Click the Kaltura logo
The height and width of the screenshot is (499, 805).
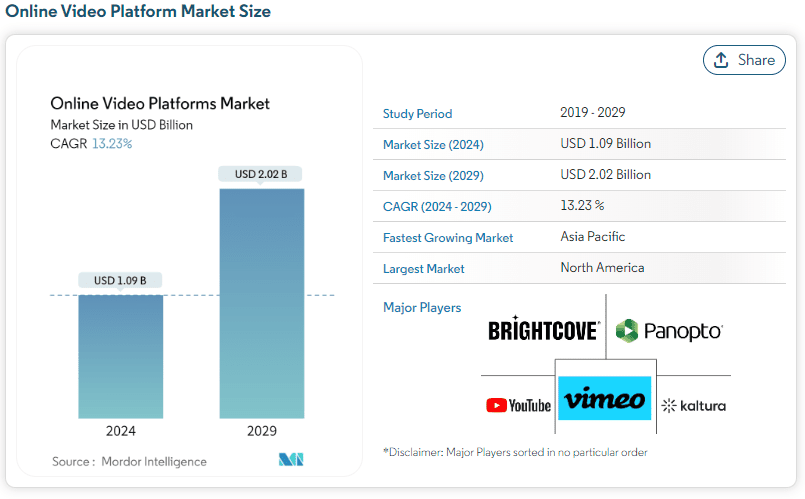(x=694, y=406)
